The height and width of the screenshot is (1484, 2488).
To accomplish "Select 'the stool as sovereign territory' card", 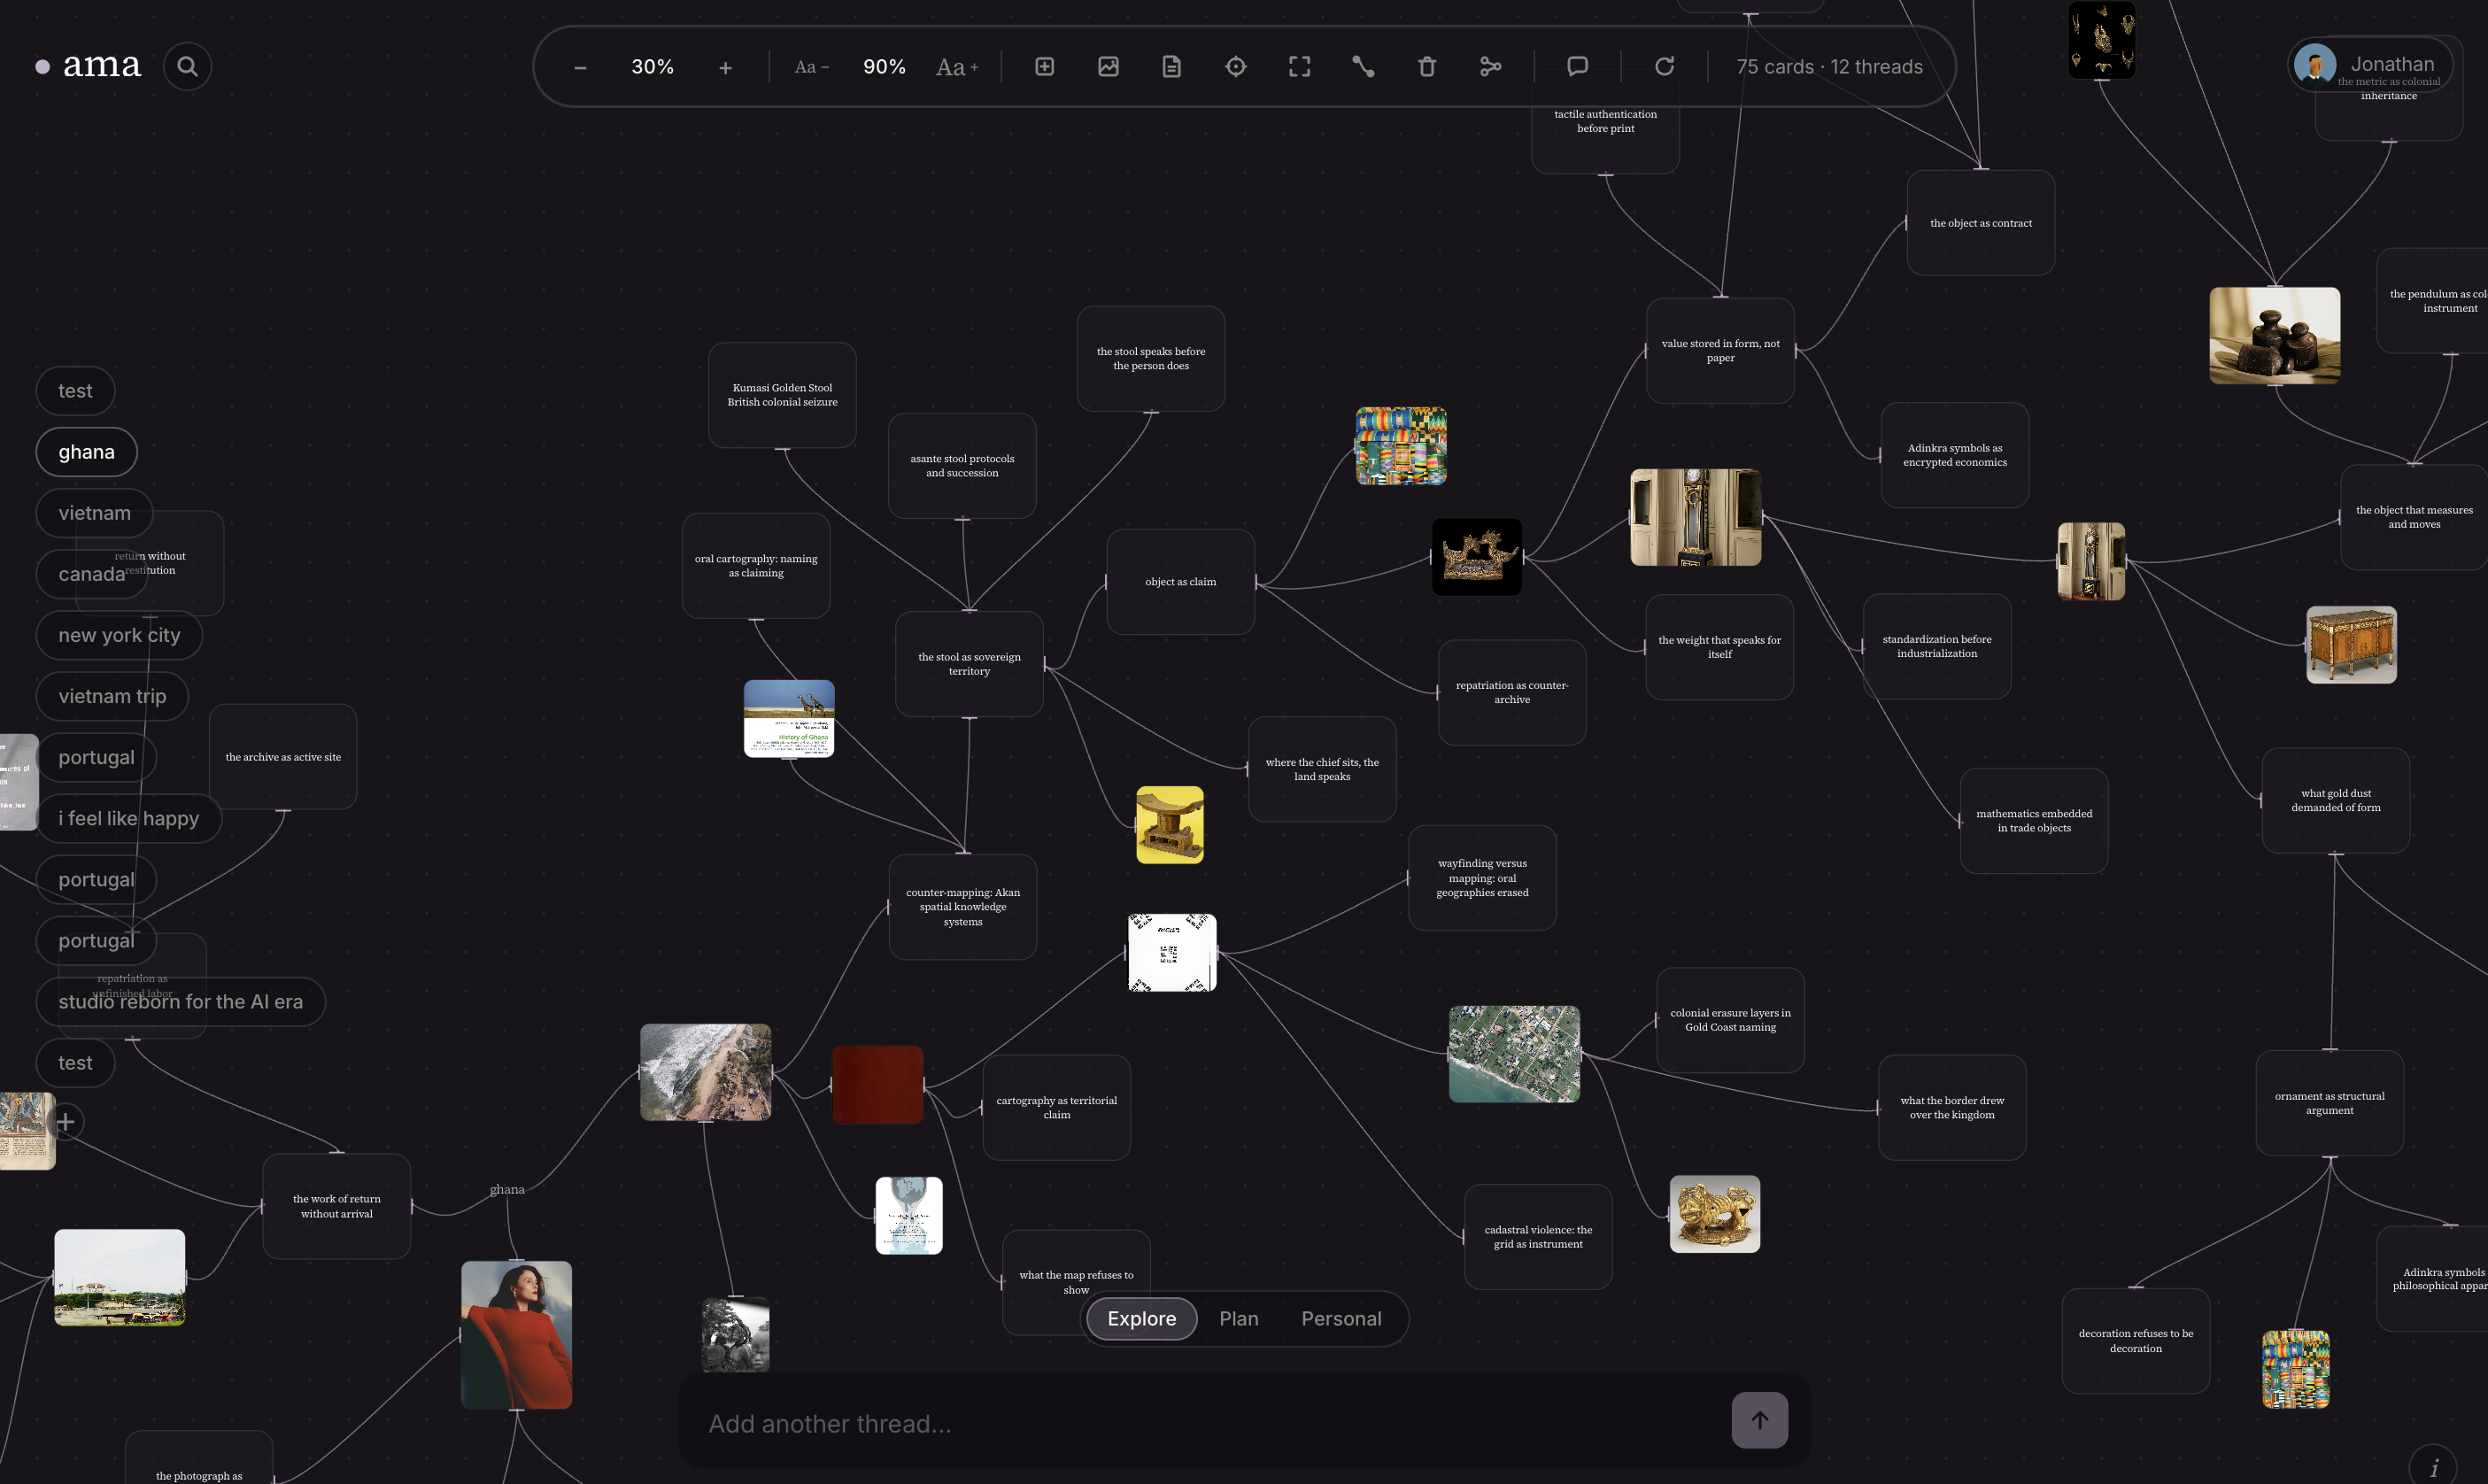I will coord(969,664).
